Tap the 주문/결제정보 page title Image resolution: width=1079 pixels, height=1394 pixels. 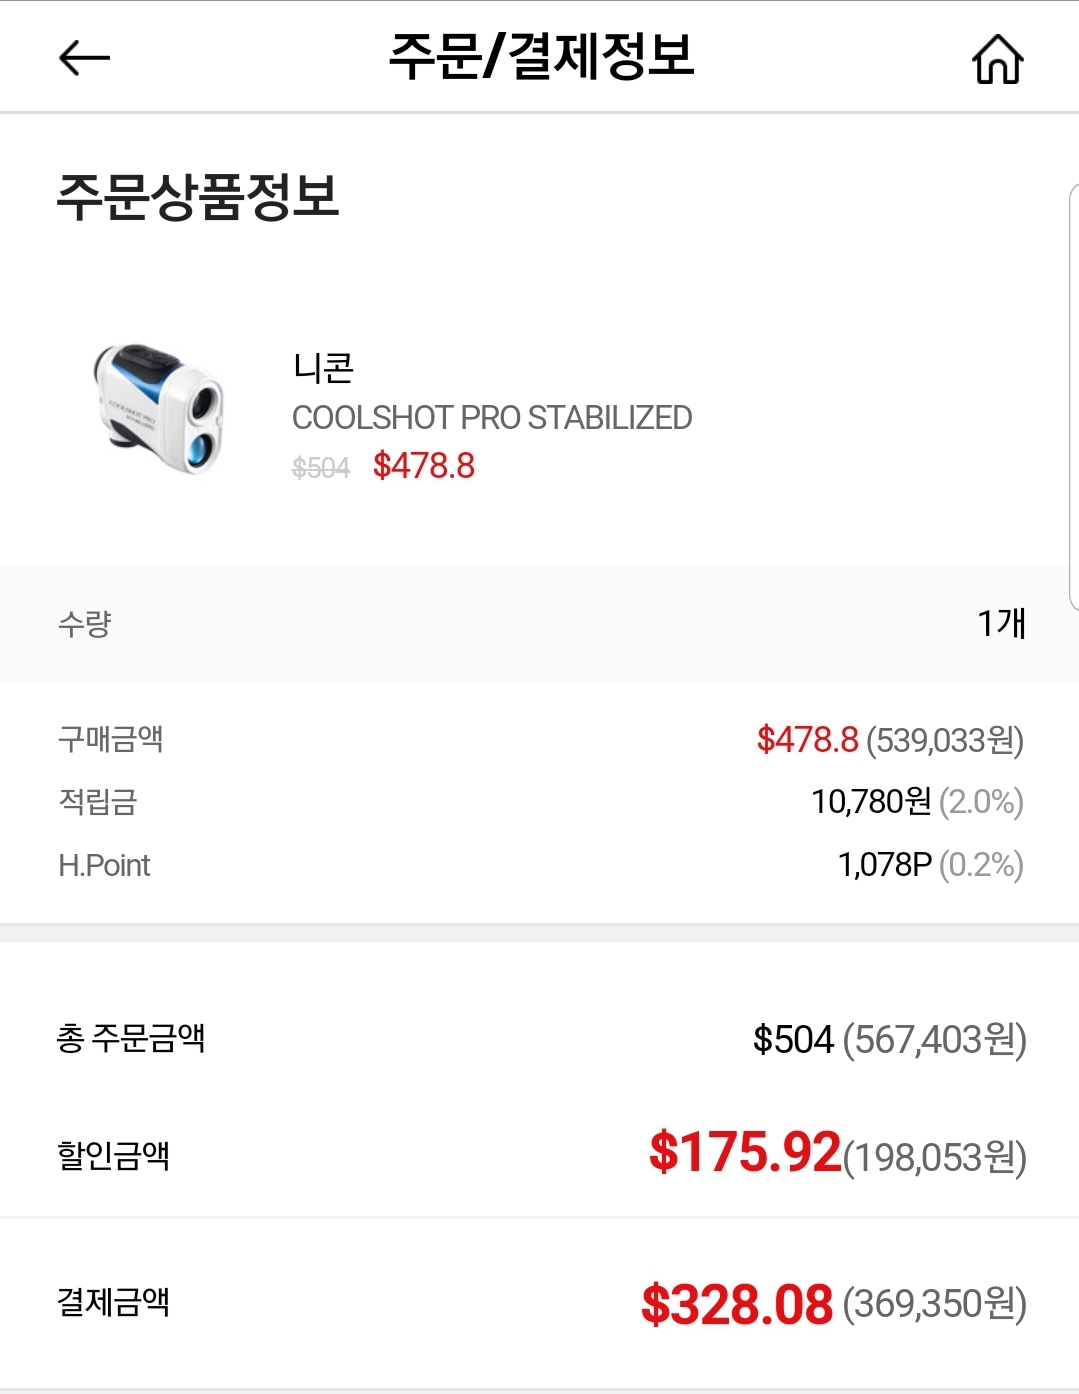541,56
